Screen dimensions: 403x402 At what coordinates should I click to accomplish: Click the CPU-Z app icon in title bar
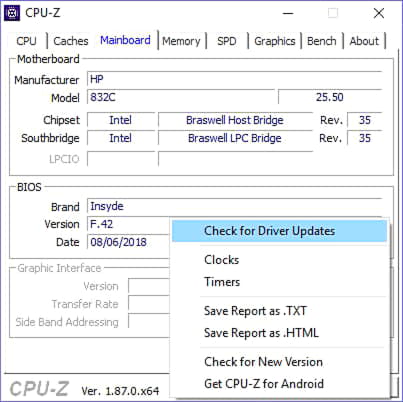point(12,13)
